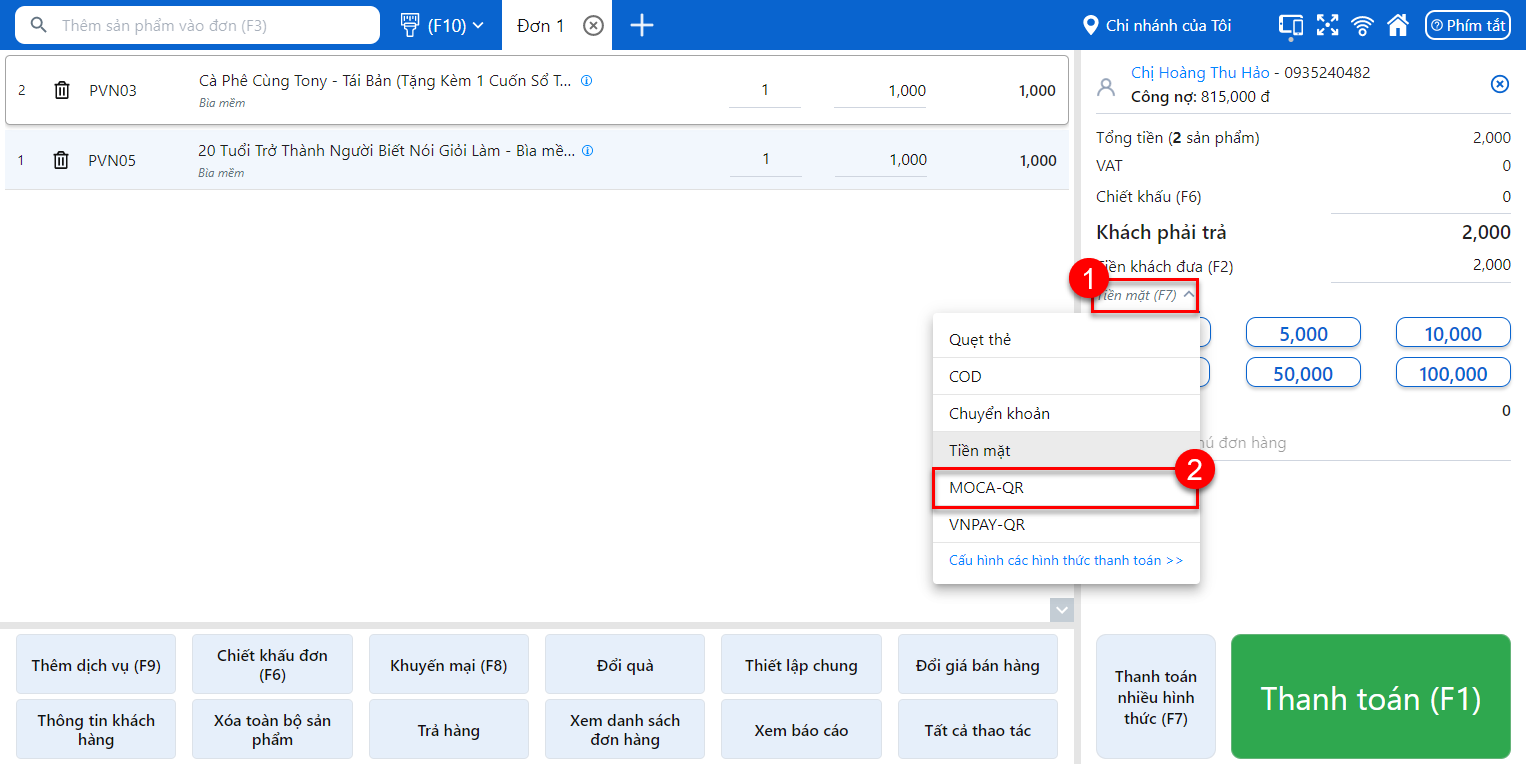The image size is (1526, 764).
Task: Open Cấu hình các hình thức thanh toán link
Action: pos(1065,561)
